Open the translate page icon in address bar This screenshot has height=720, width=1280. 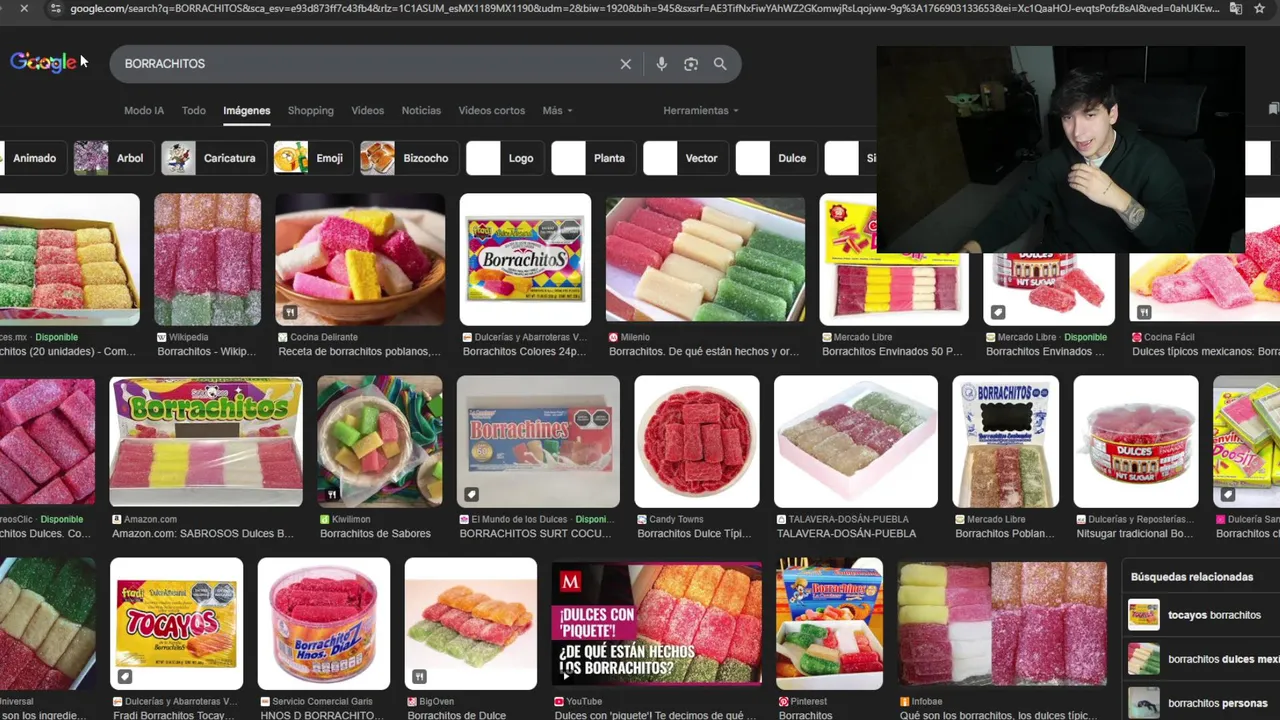[x=1236, y=8]
